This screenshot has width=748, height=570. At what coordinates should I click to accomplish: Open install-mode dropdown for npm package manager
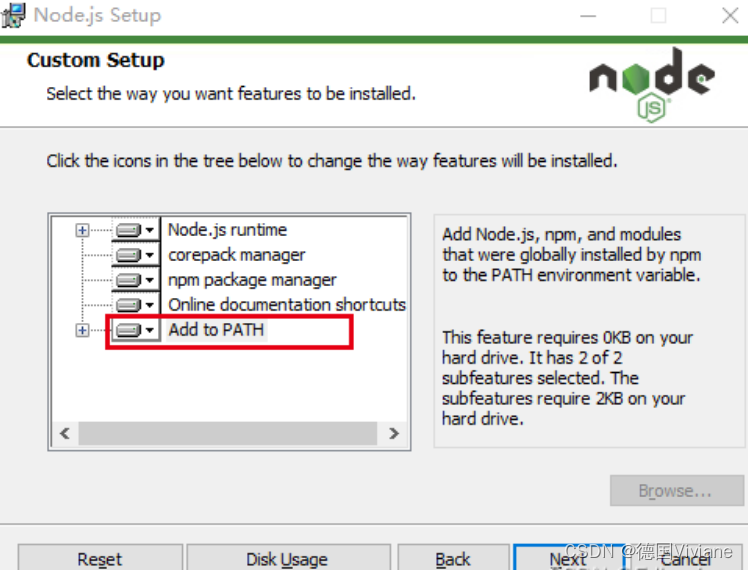[x=135, y=280]
